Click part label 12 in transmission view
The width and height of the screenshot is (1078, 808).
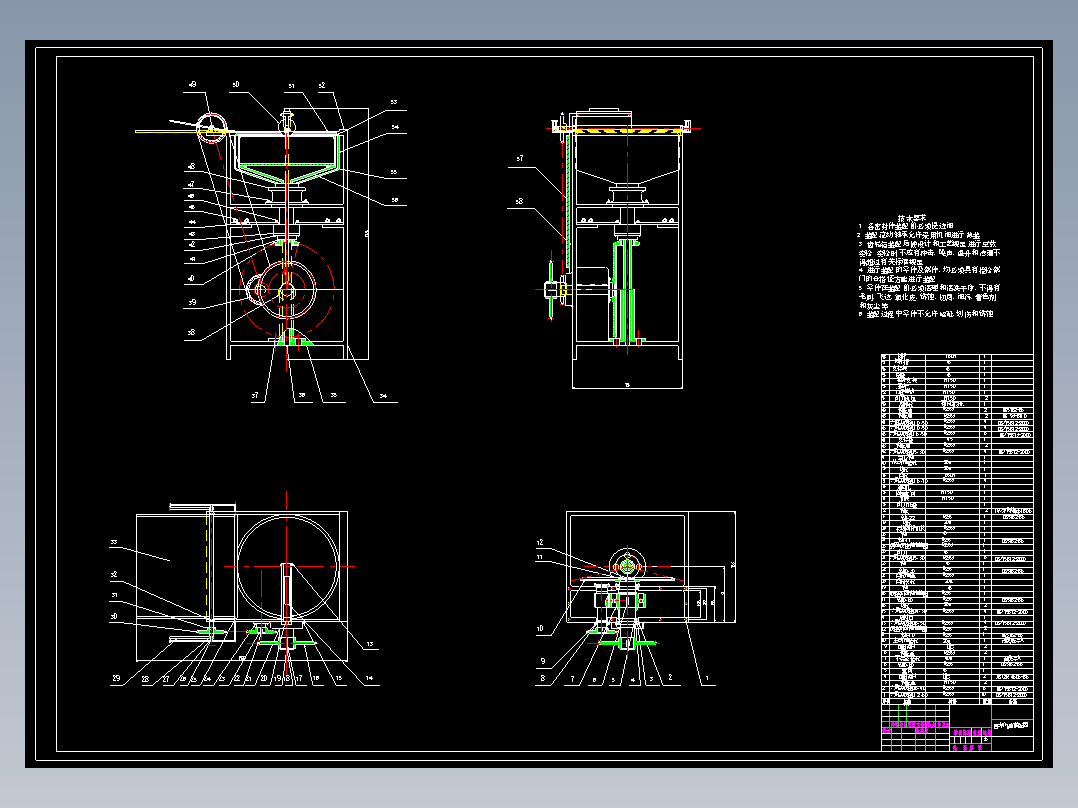coord(540,543)
